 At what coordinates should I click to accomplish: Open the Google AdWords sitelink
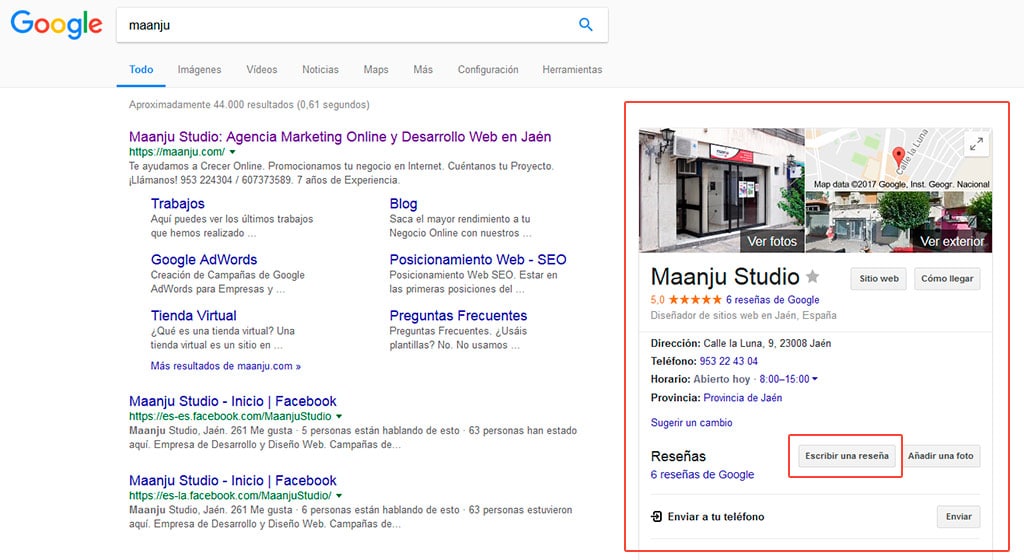tap(204, 260)
